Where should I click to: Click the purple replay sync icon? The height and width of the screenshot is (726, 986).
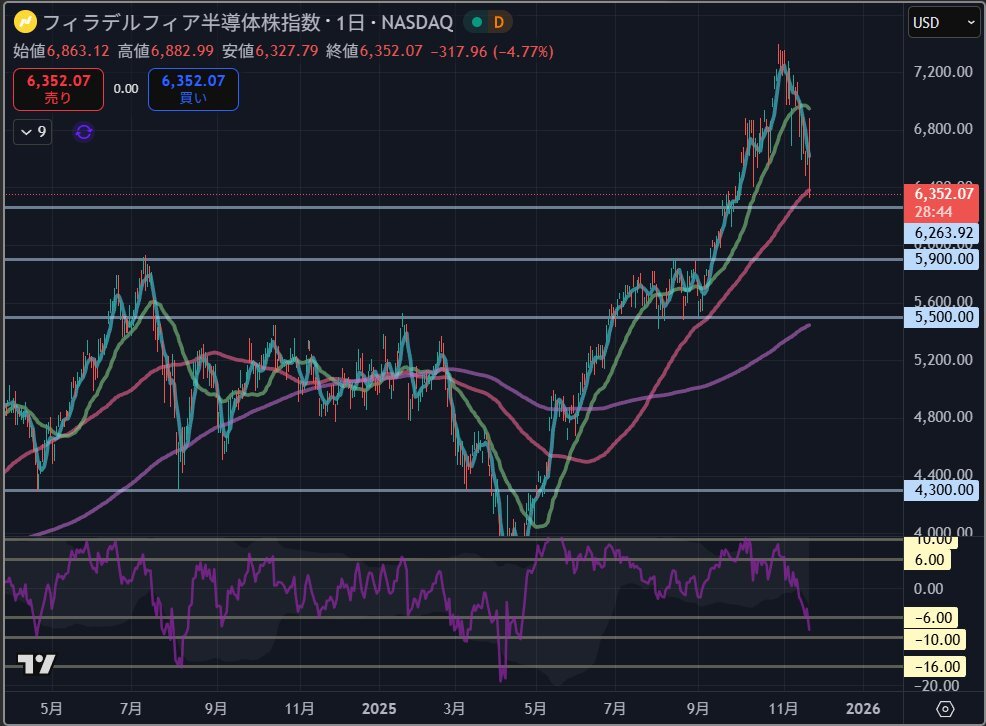84,132
